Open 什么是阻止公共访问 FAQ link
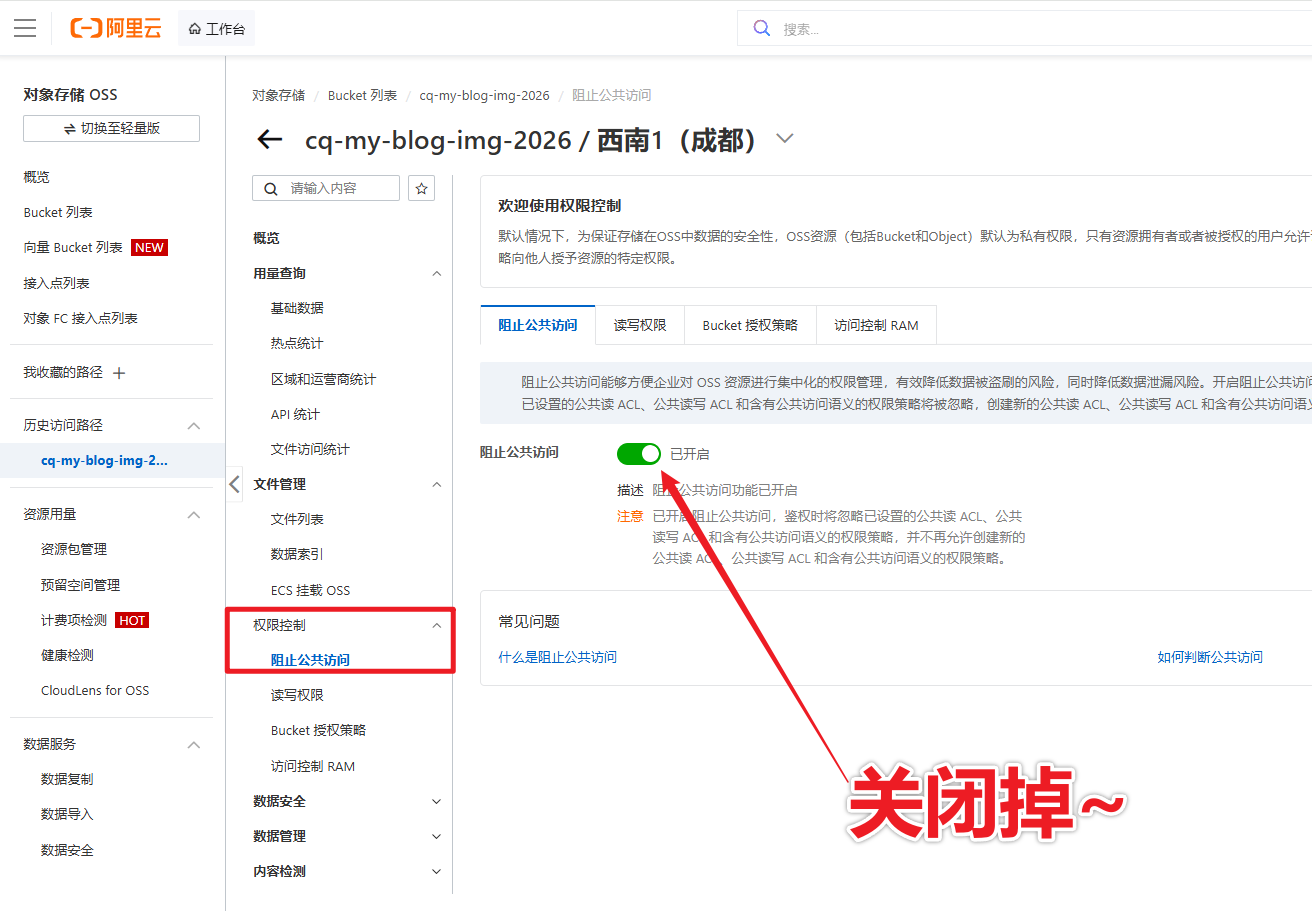This screenshot has height=911, width=1312. pyautogui.click(x=558, y=657)
